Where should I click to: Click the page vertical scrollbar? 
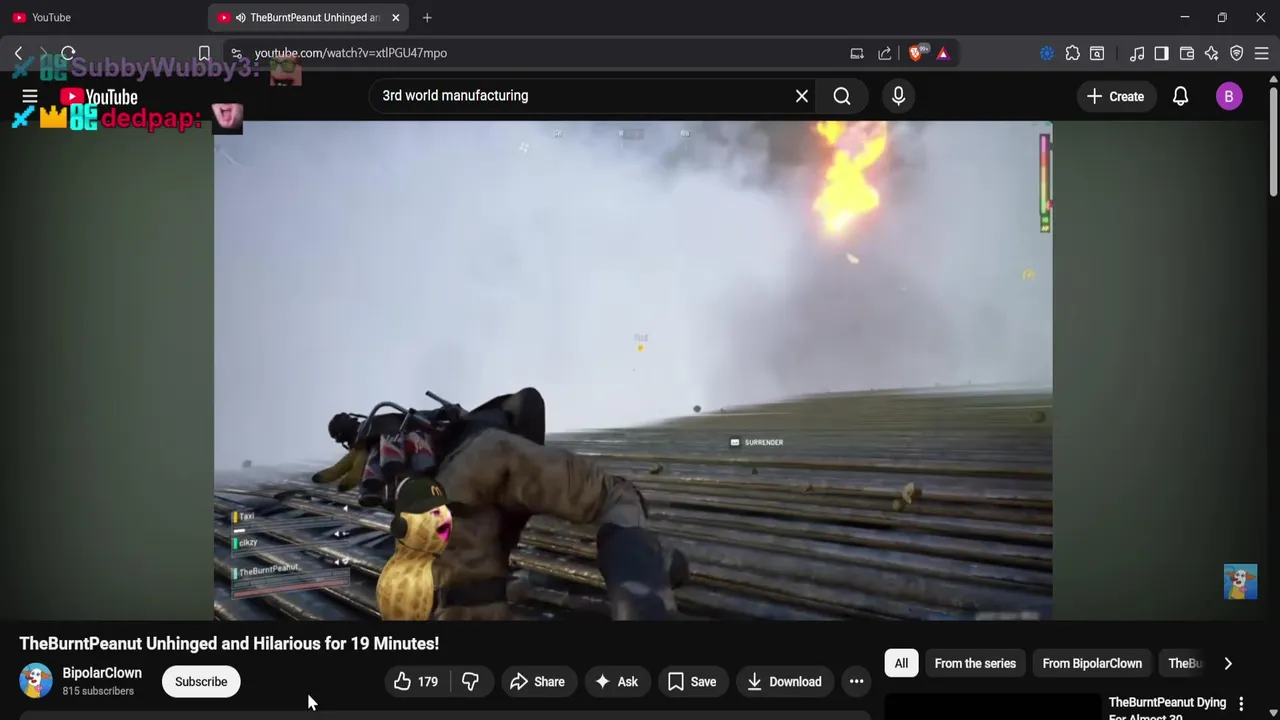(1272, 140)
